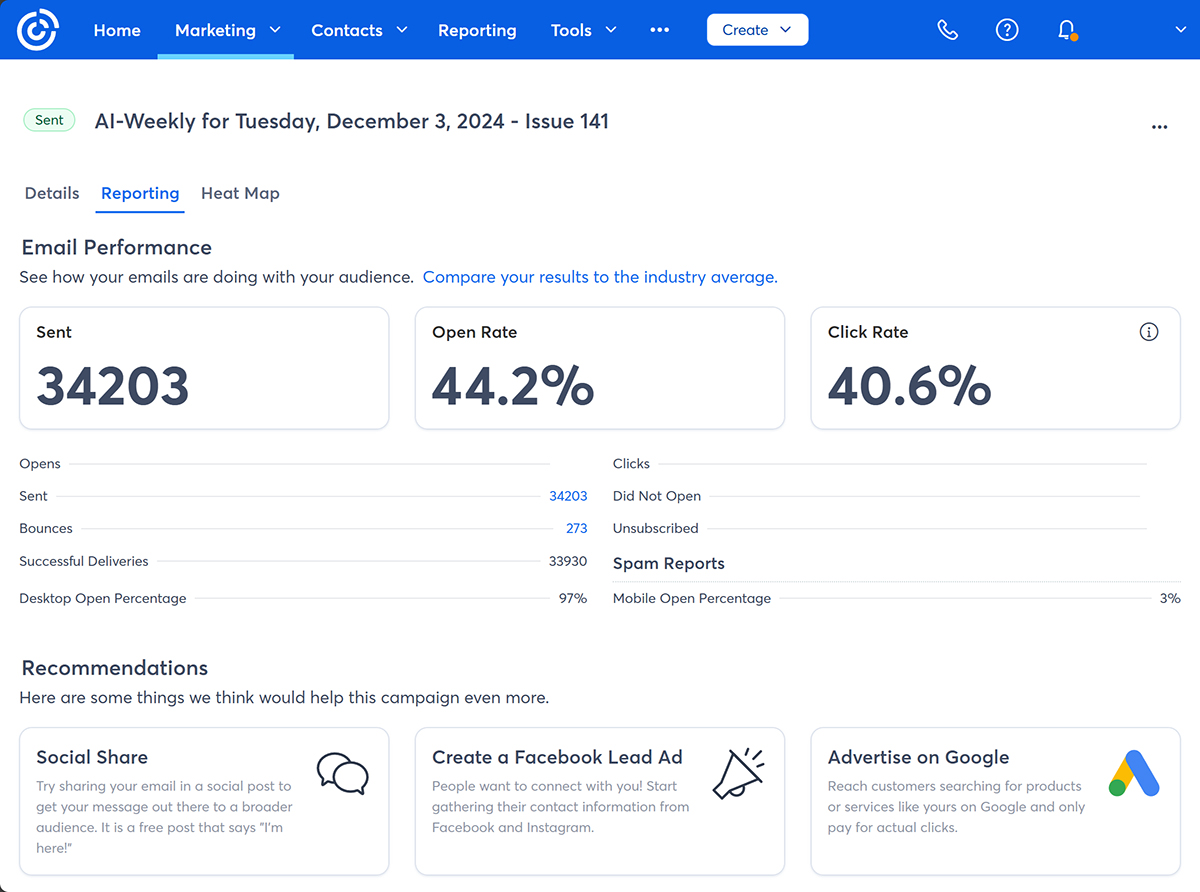Click the Facebook Lead Ad megaphone icon
The height and width of the screenshot is (892, 1200).
click(x=738, y=774)
